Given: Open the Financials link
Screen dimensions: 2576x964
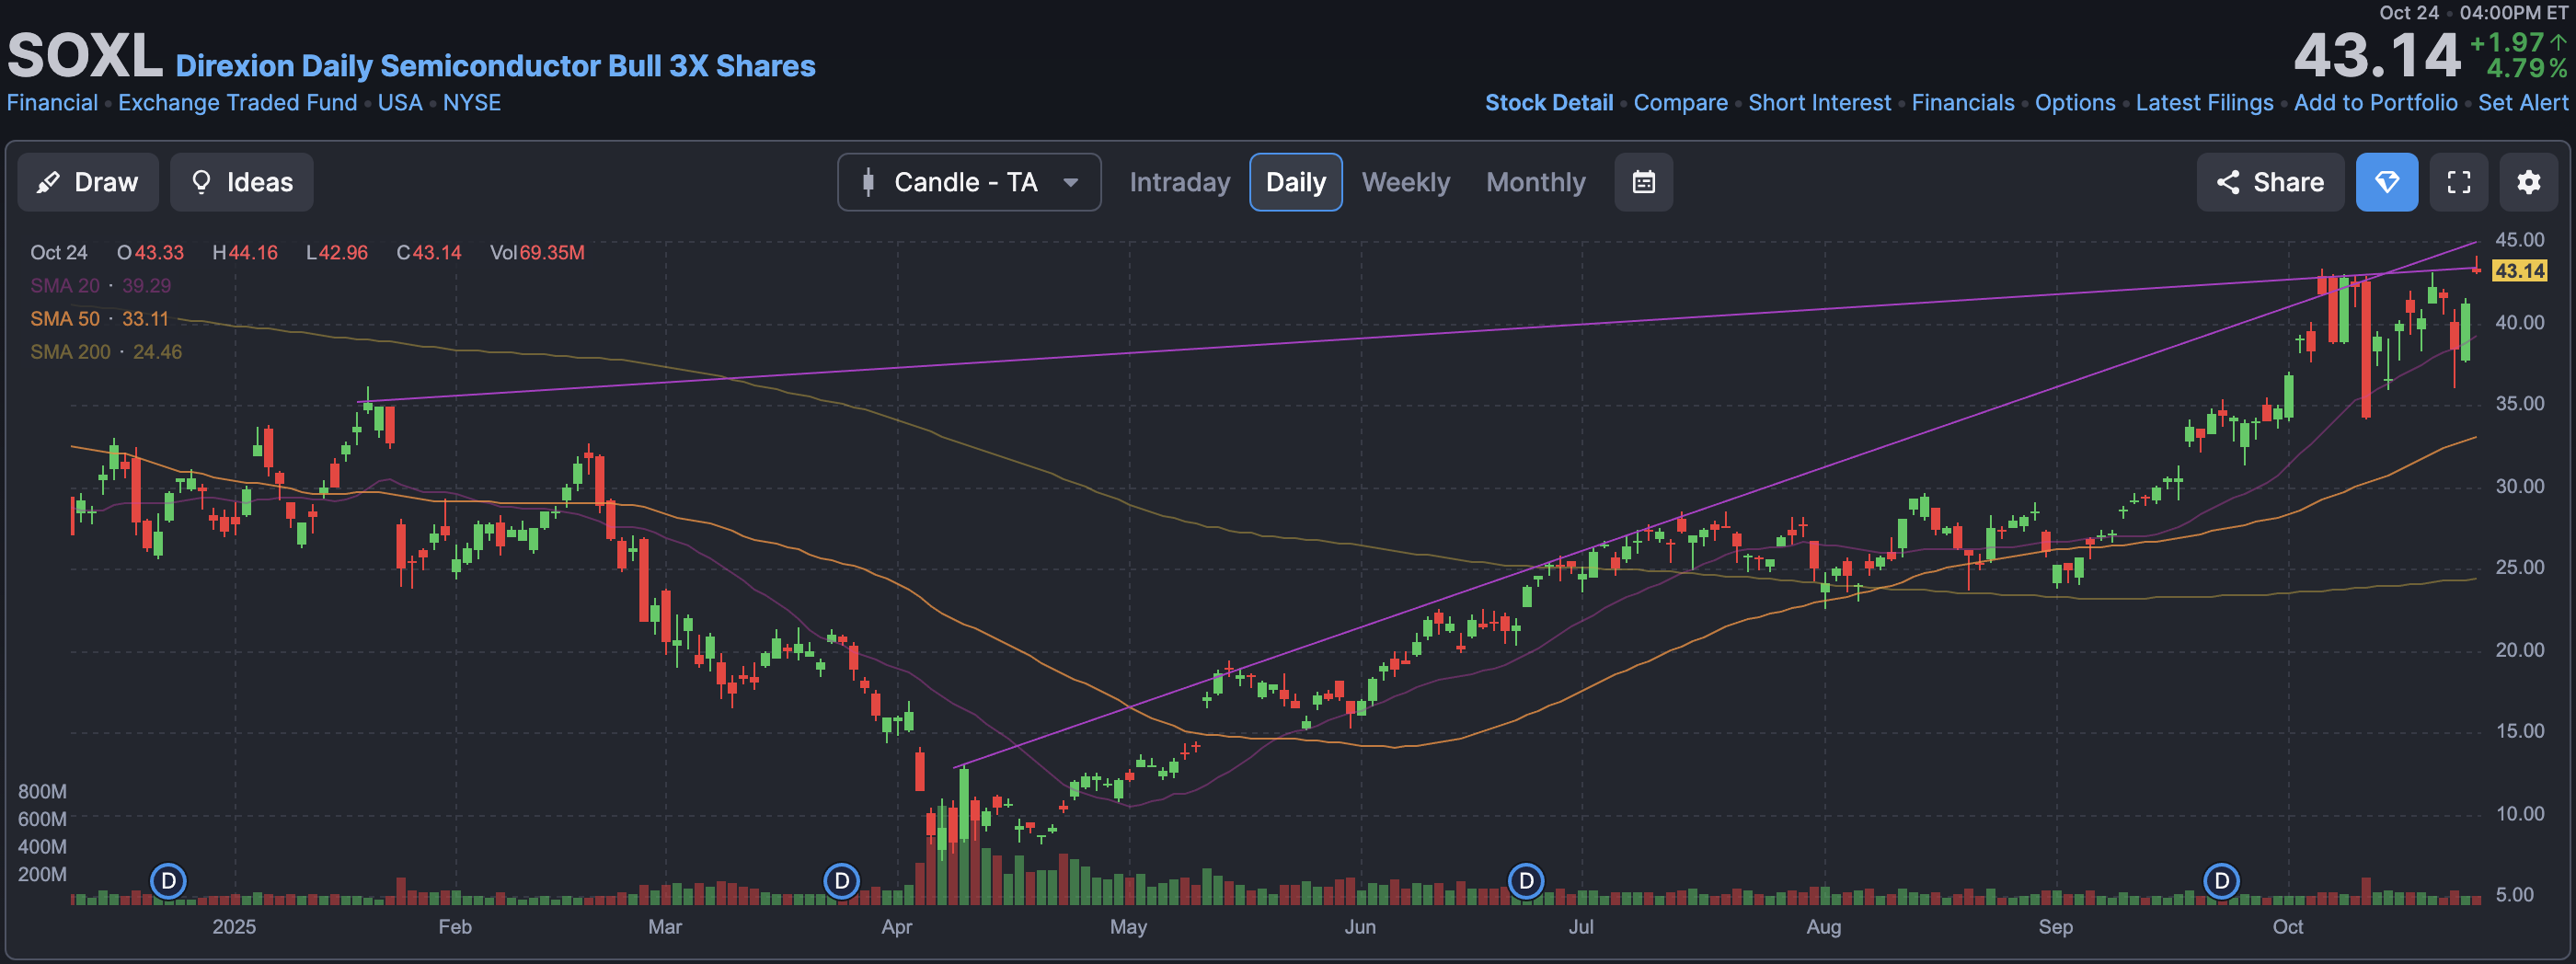Looking at the screenshot, I should [x=1962, y=103].
